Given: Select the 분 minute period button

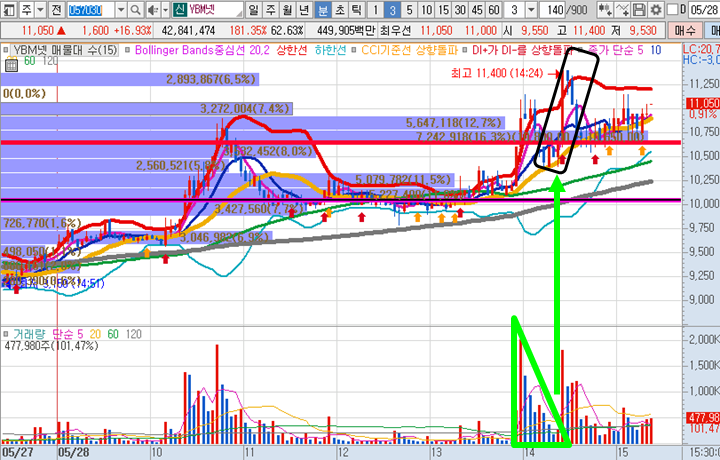Looking at the screenshot, I should click(x=323, y=10).
